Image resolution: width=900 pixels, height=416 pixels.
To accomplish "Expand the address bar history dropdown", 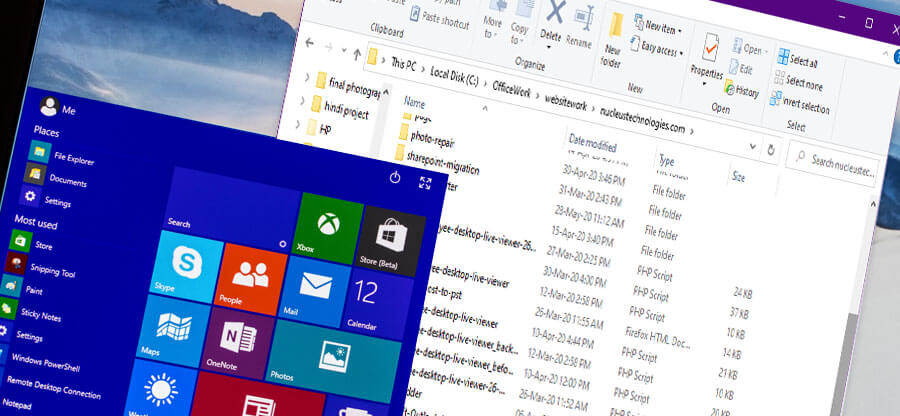I will pos(752,146).
